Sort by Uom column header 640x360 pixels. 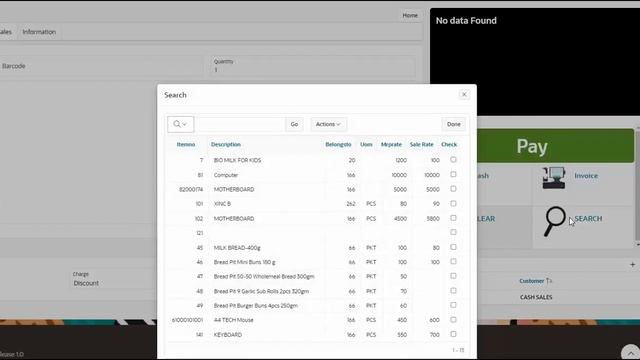366,144
